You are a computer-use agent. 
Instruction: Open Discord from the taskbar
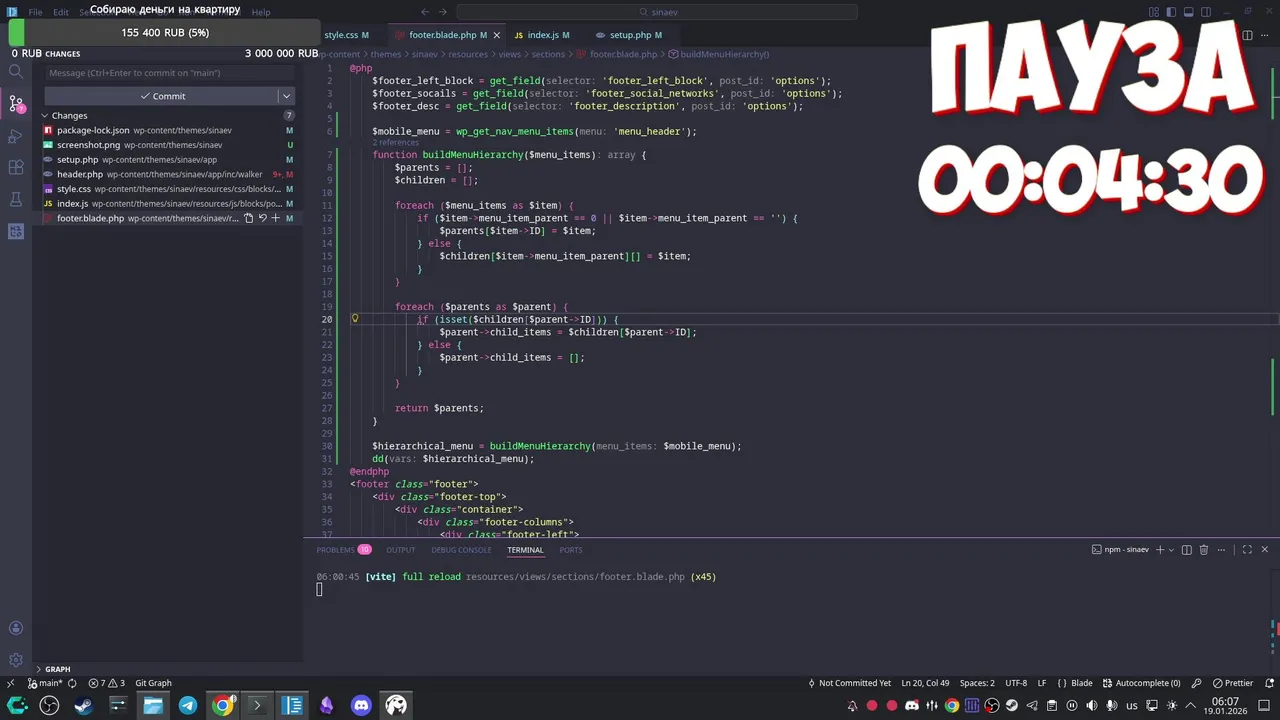coord(361,705)
